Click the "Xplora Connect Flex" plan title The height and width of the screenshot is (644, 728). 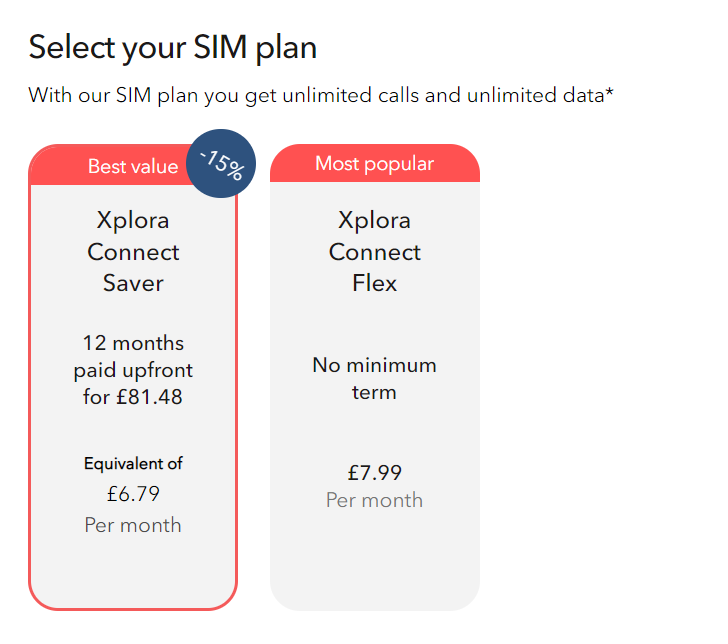pos(374,251)
